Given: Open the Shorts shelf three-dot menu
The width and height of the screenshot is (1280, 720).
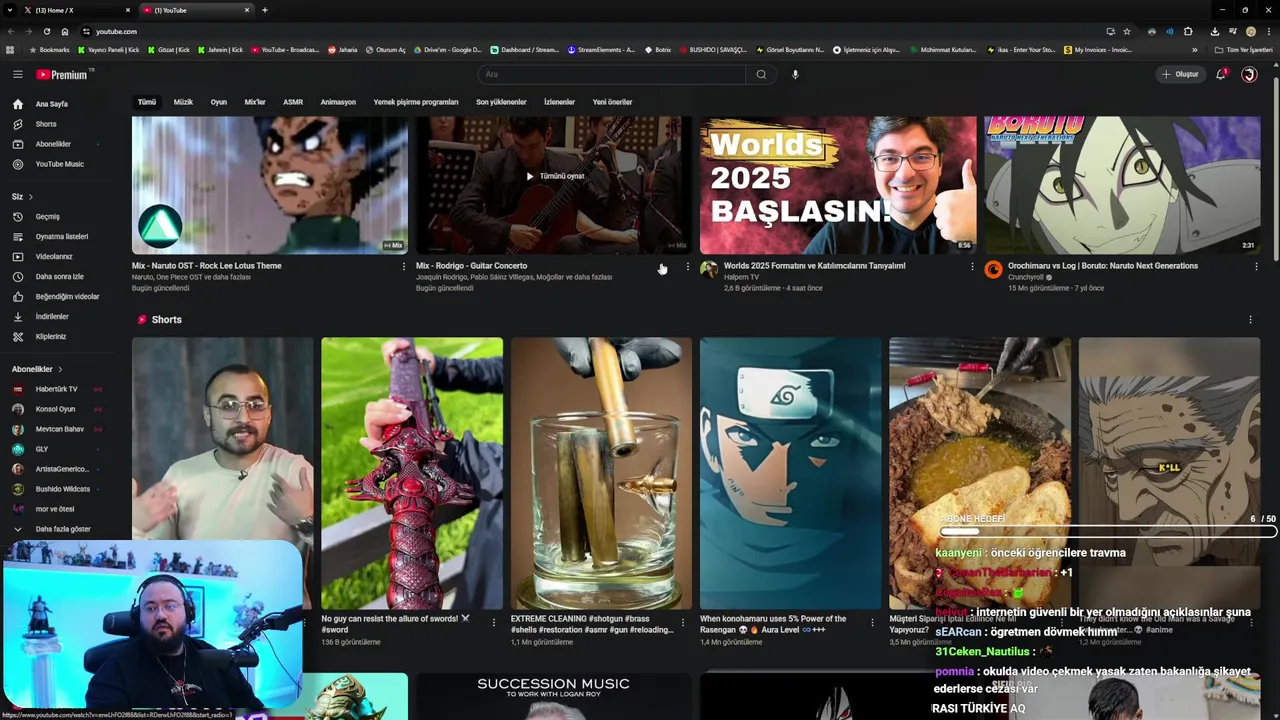Looking at the screenshot, I should click(x=1250, y=320).
